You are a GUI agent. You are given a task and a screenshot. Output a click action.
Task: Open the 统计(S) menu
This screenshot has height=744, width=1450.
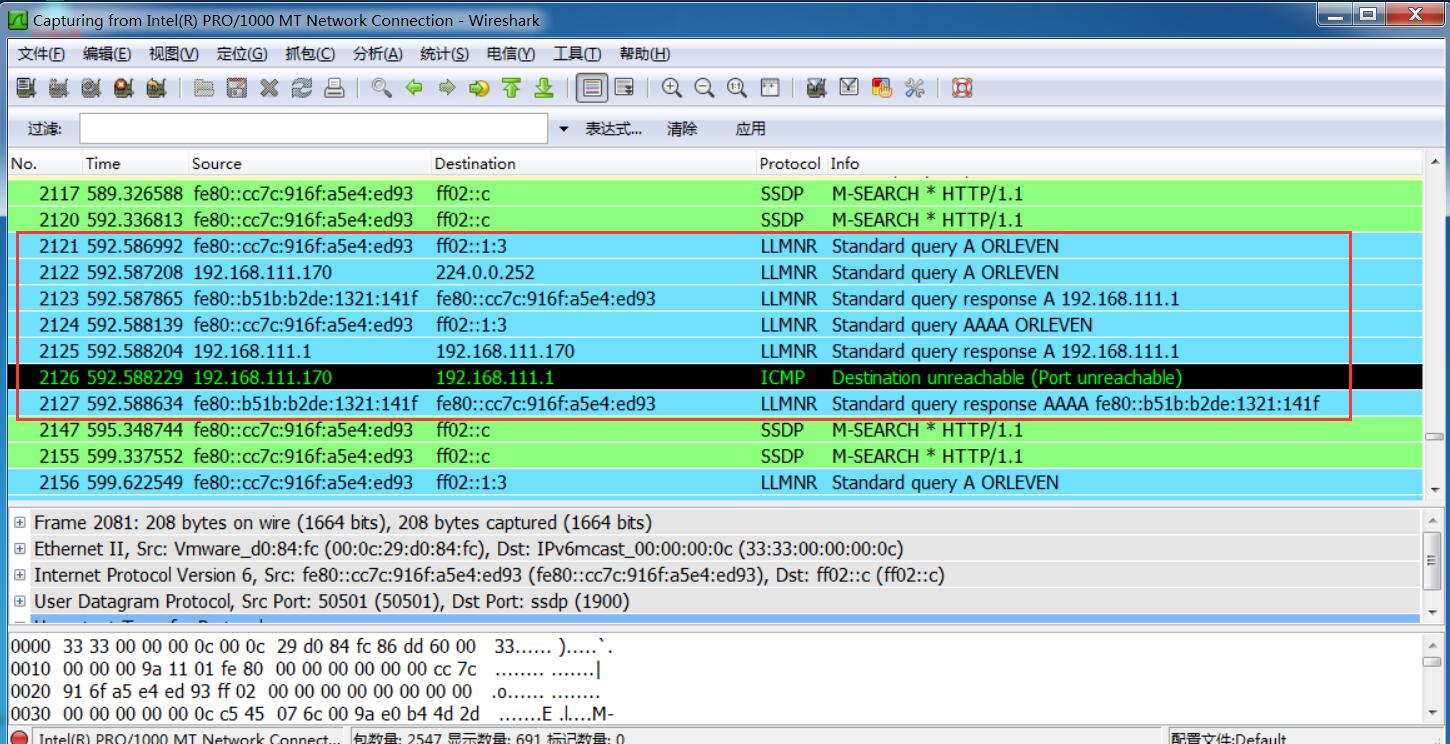pos(444,54)
